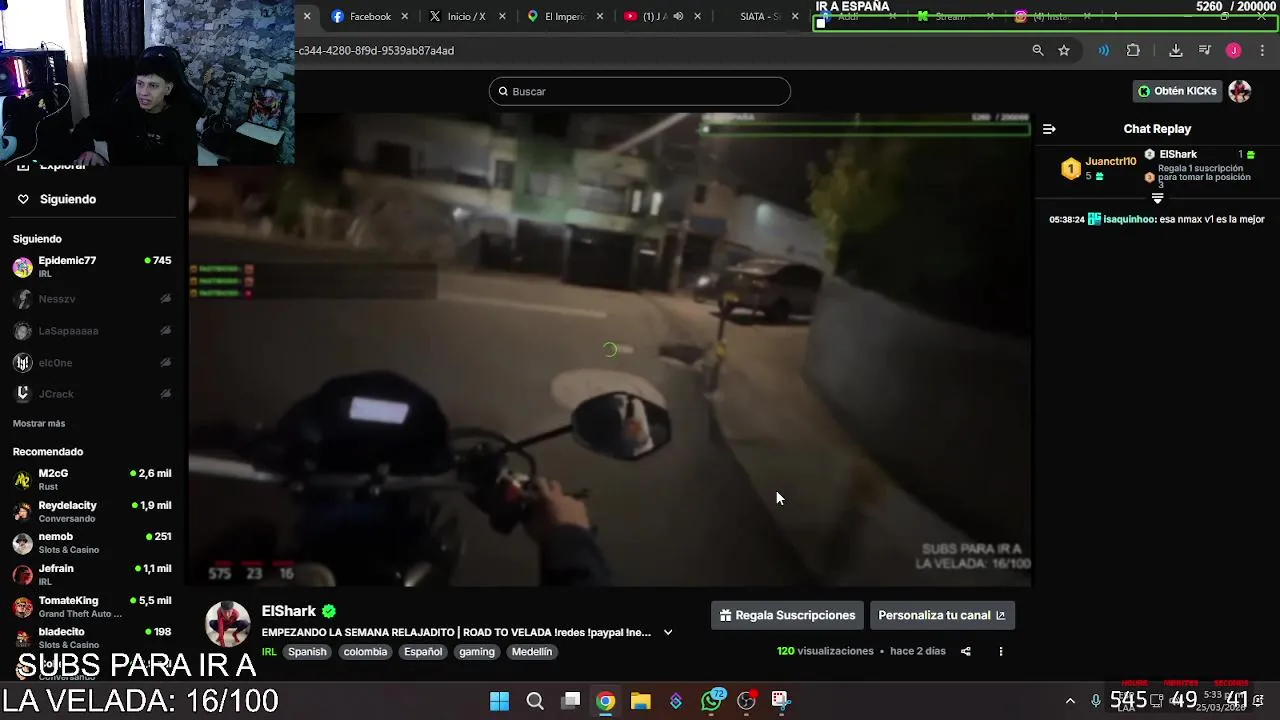Click the browser address bar URL
Viewport: 1280px width, 720px height.
coord(376,50)
